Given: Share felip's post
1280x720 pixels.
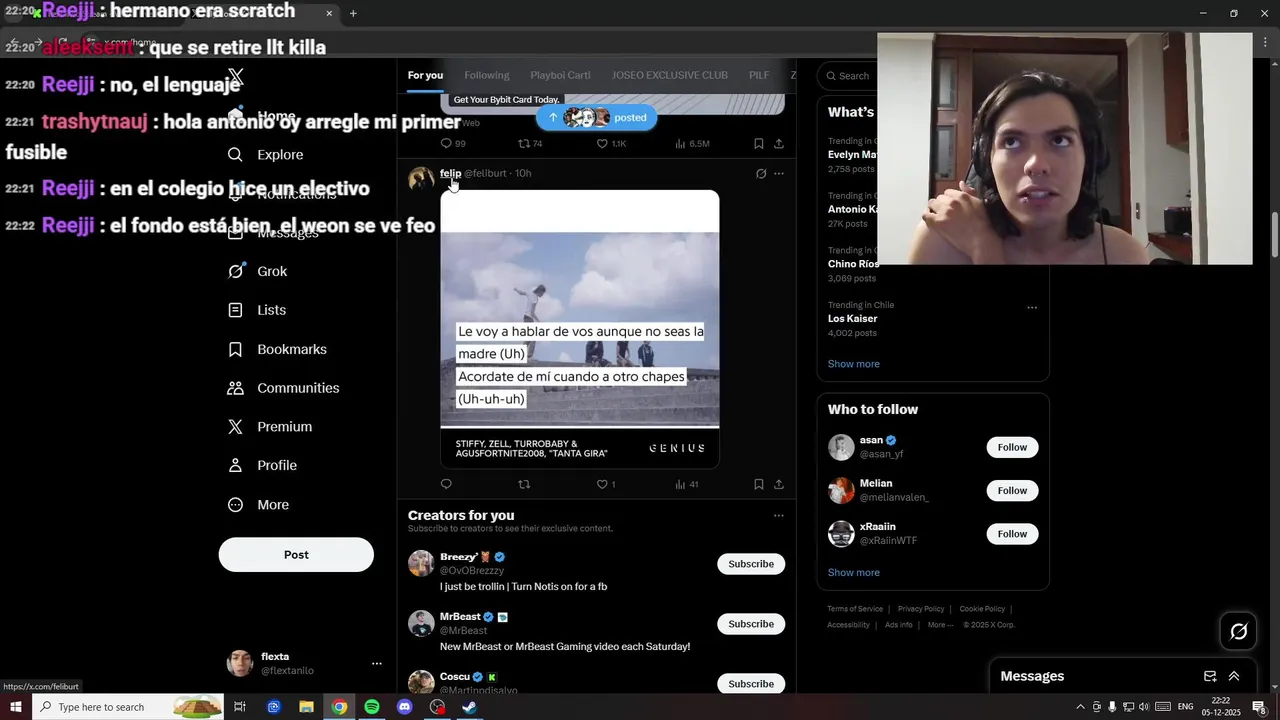Looking at the screenshot, I should coord(779,484).
